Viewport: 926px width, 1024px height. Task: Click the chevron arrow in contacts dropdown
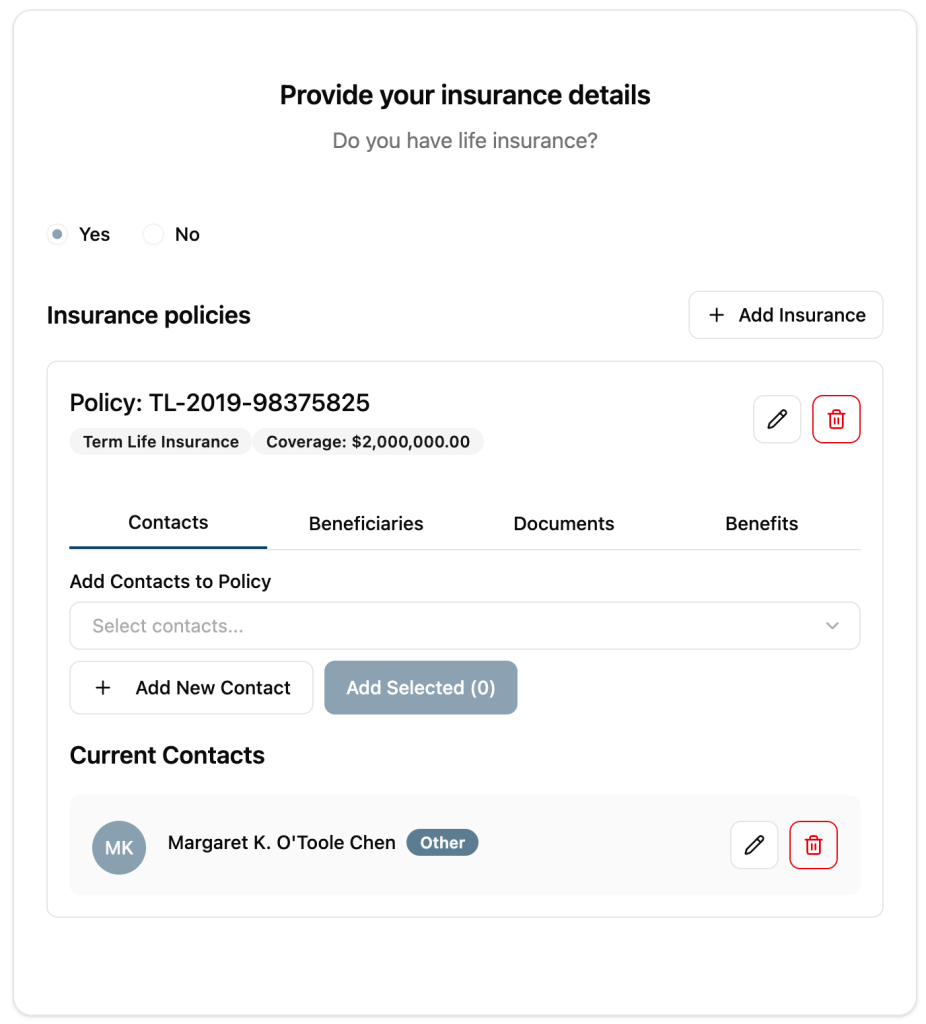coord(832,626)
